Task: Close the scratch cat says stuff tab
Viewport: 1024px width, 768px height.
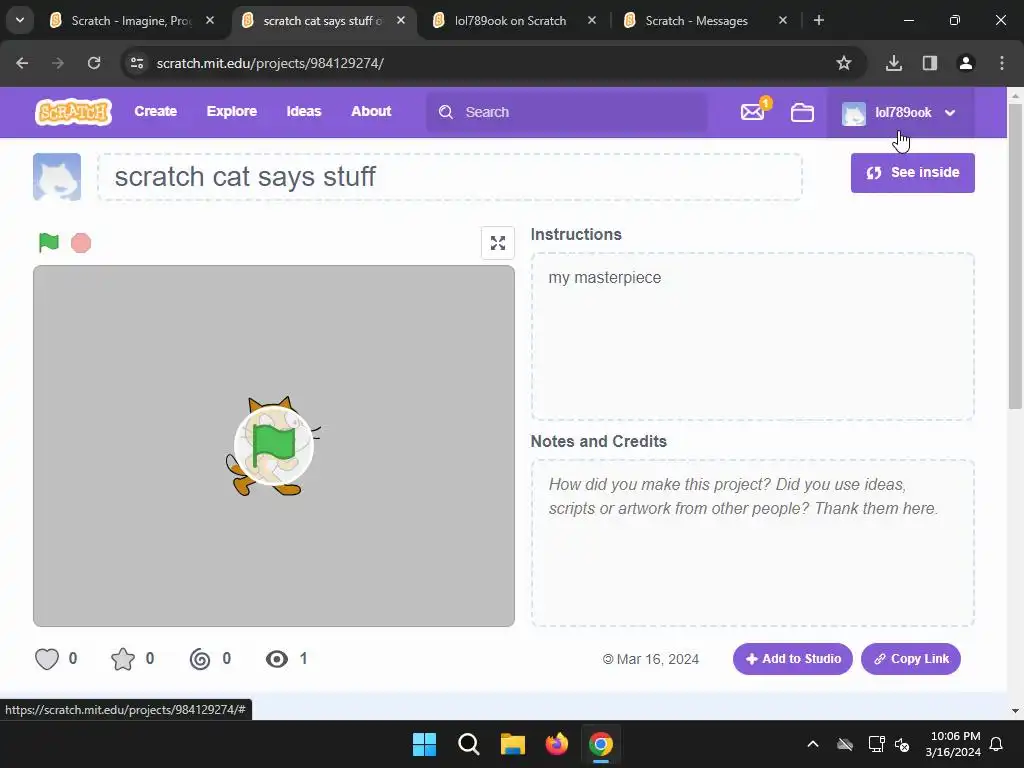Action: pyautogui.click(x=401, y=20)
